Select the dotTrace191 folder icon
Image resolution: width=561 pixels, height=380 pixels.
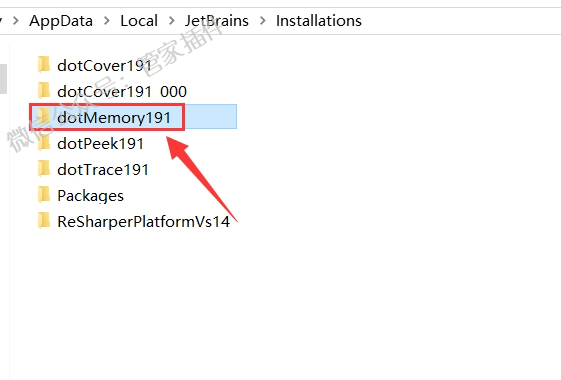pos(44,169)
